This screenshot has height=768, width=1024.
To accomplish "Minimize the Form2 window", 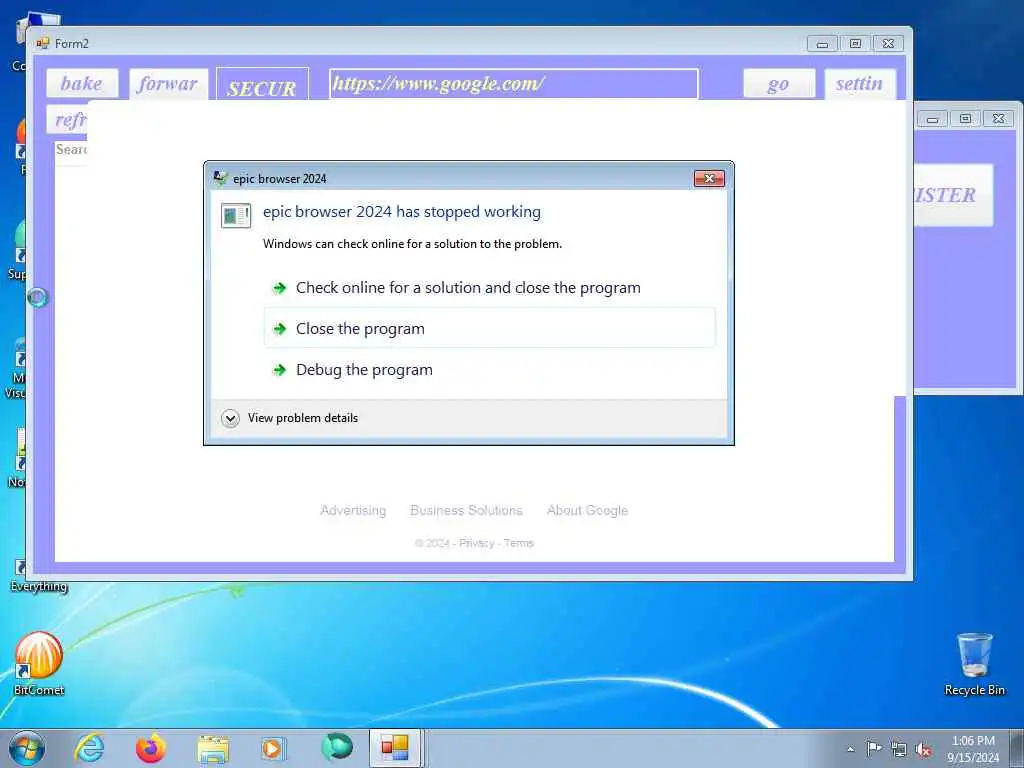I will click(822, 44).
